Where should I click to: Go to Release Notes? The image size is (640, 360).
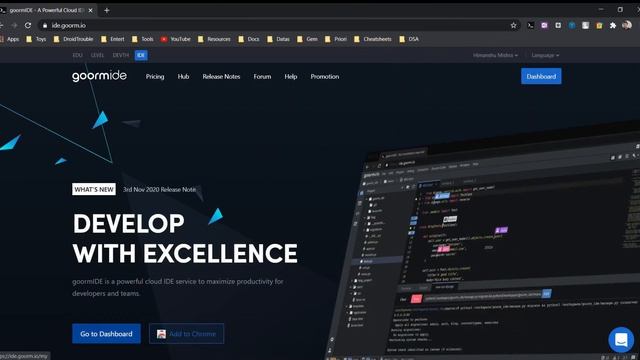221,76
